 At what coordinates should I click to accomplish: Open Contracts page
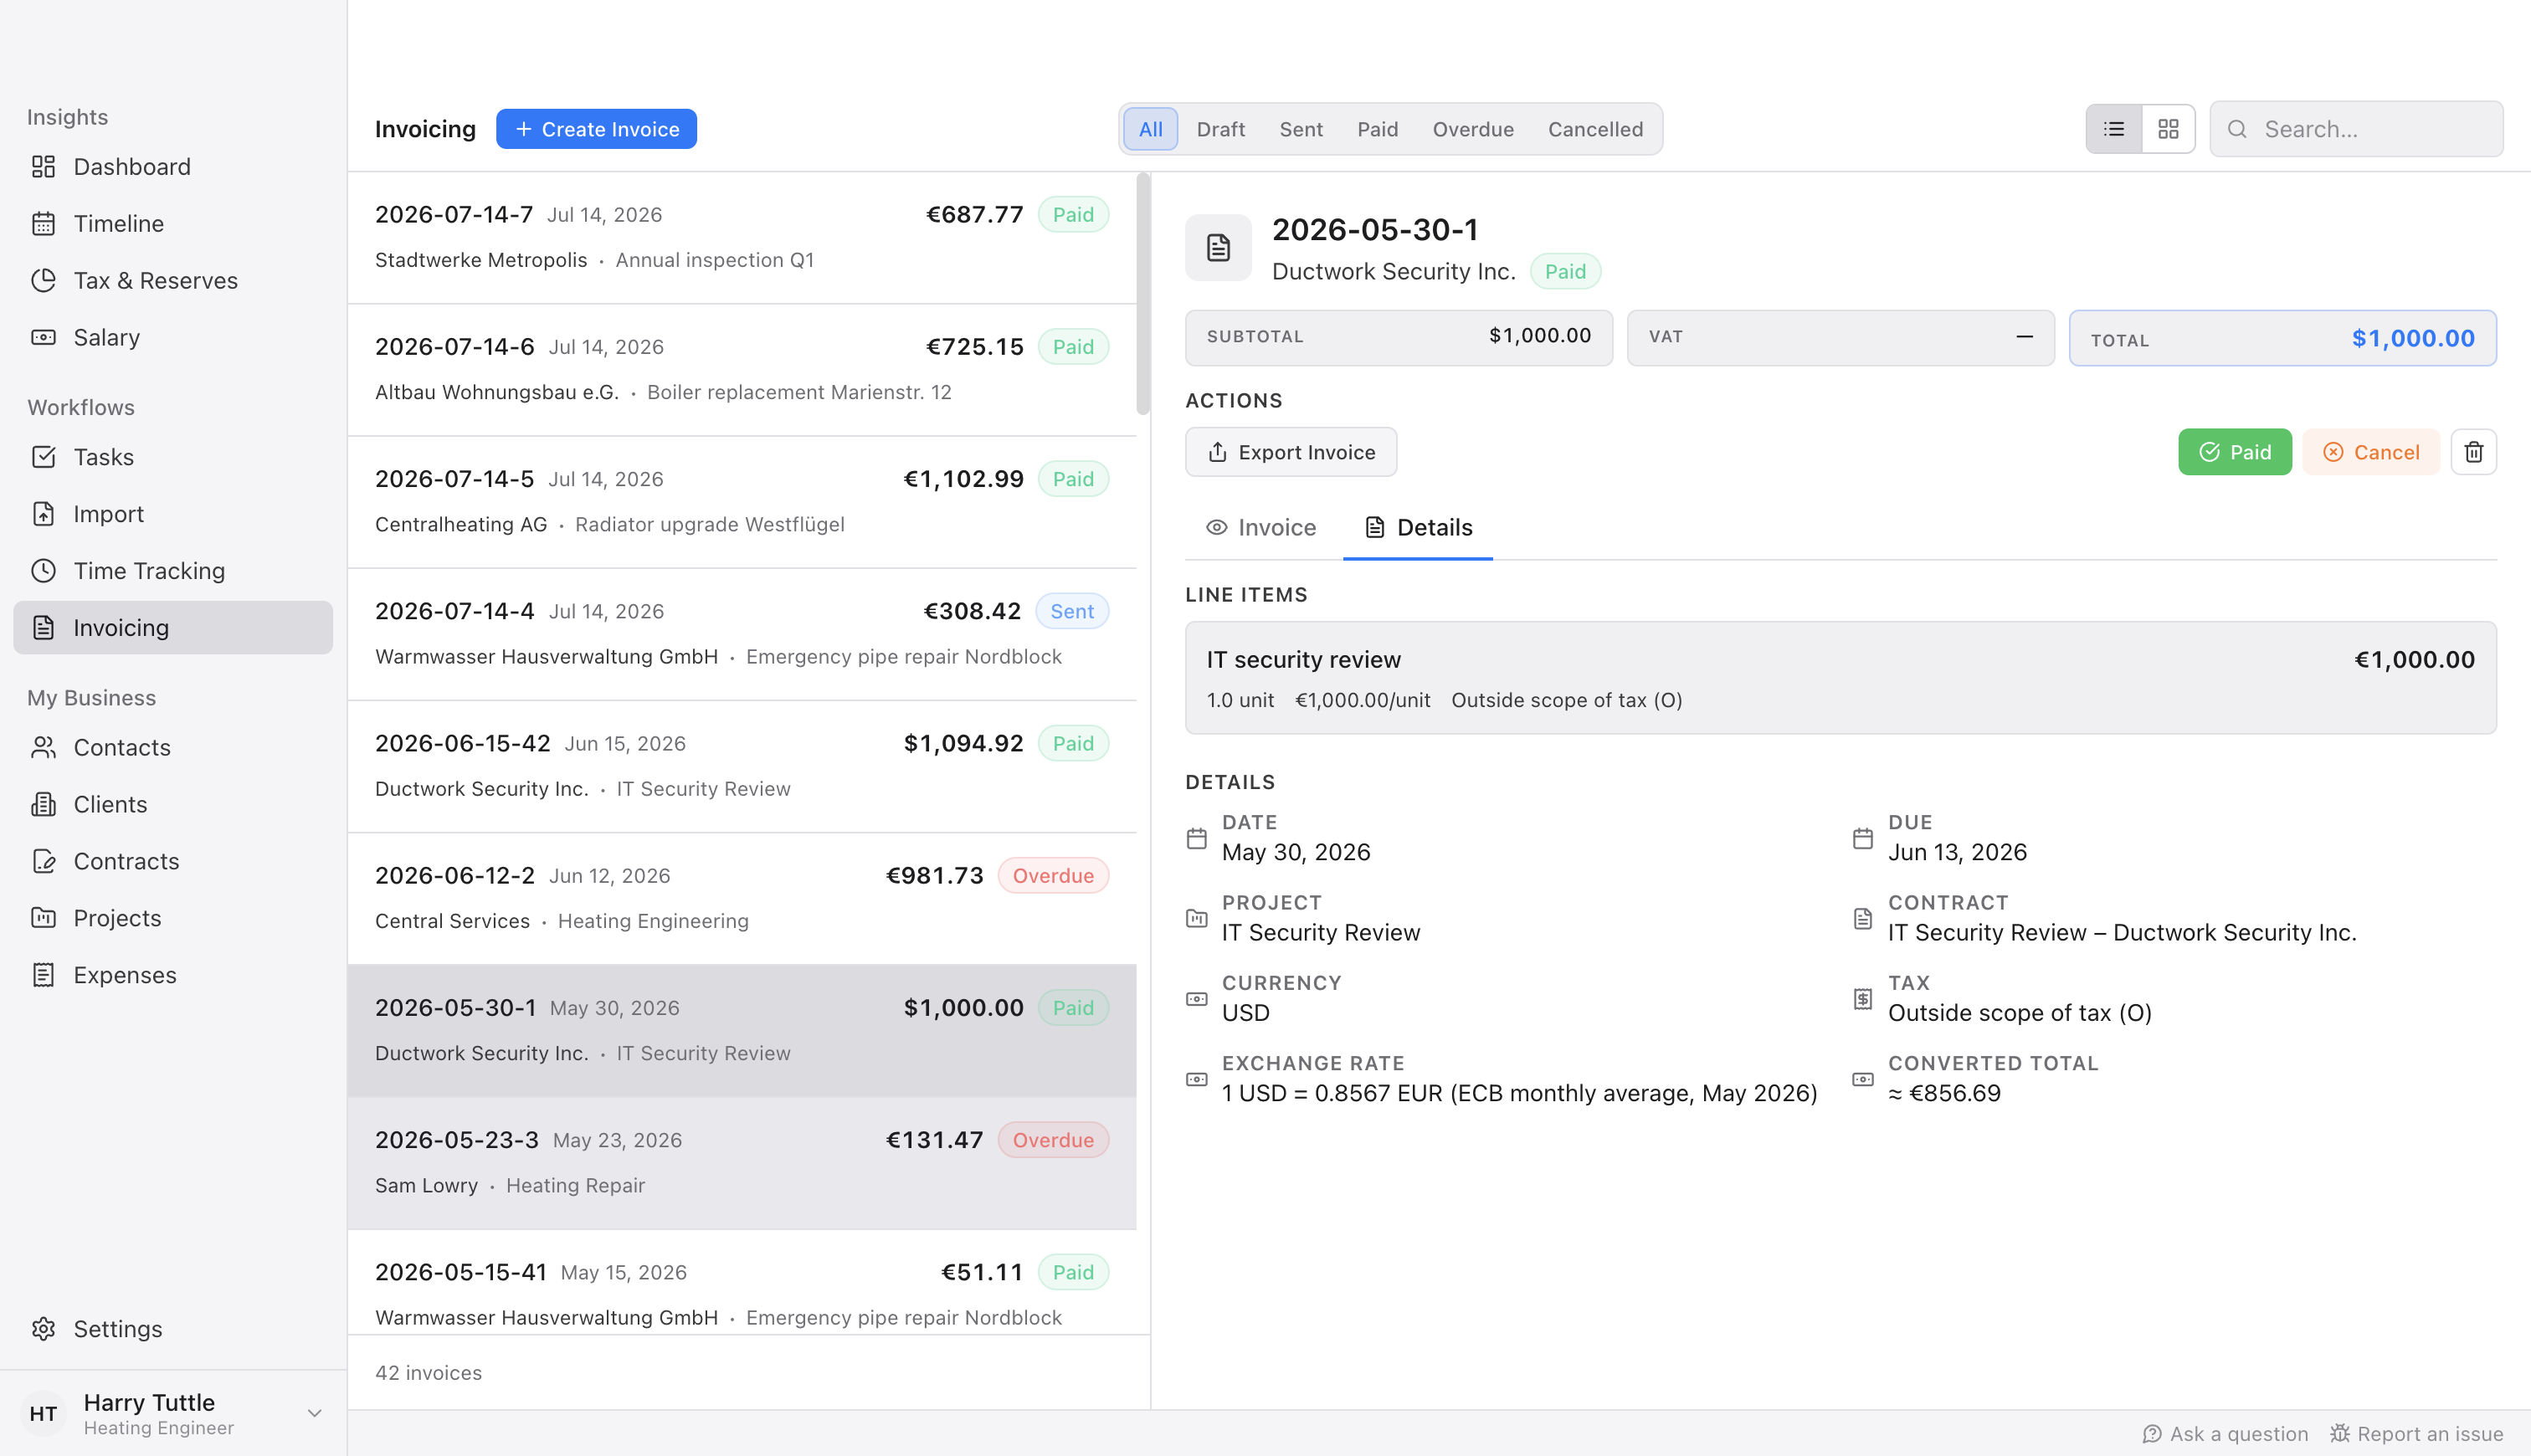pyautogui.click(x=172, y=861)
